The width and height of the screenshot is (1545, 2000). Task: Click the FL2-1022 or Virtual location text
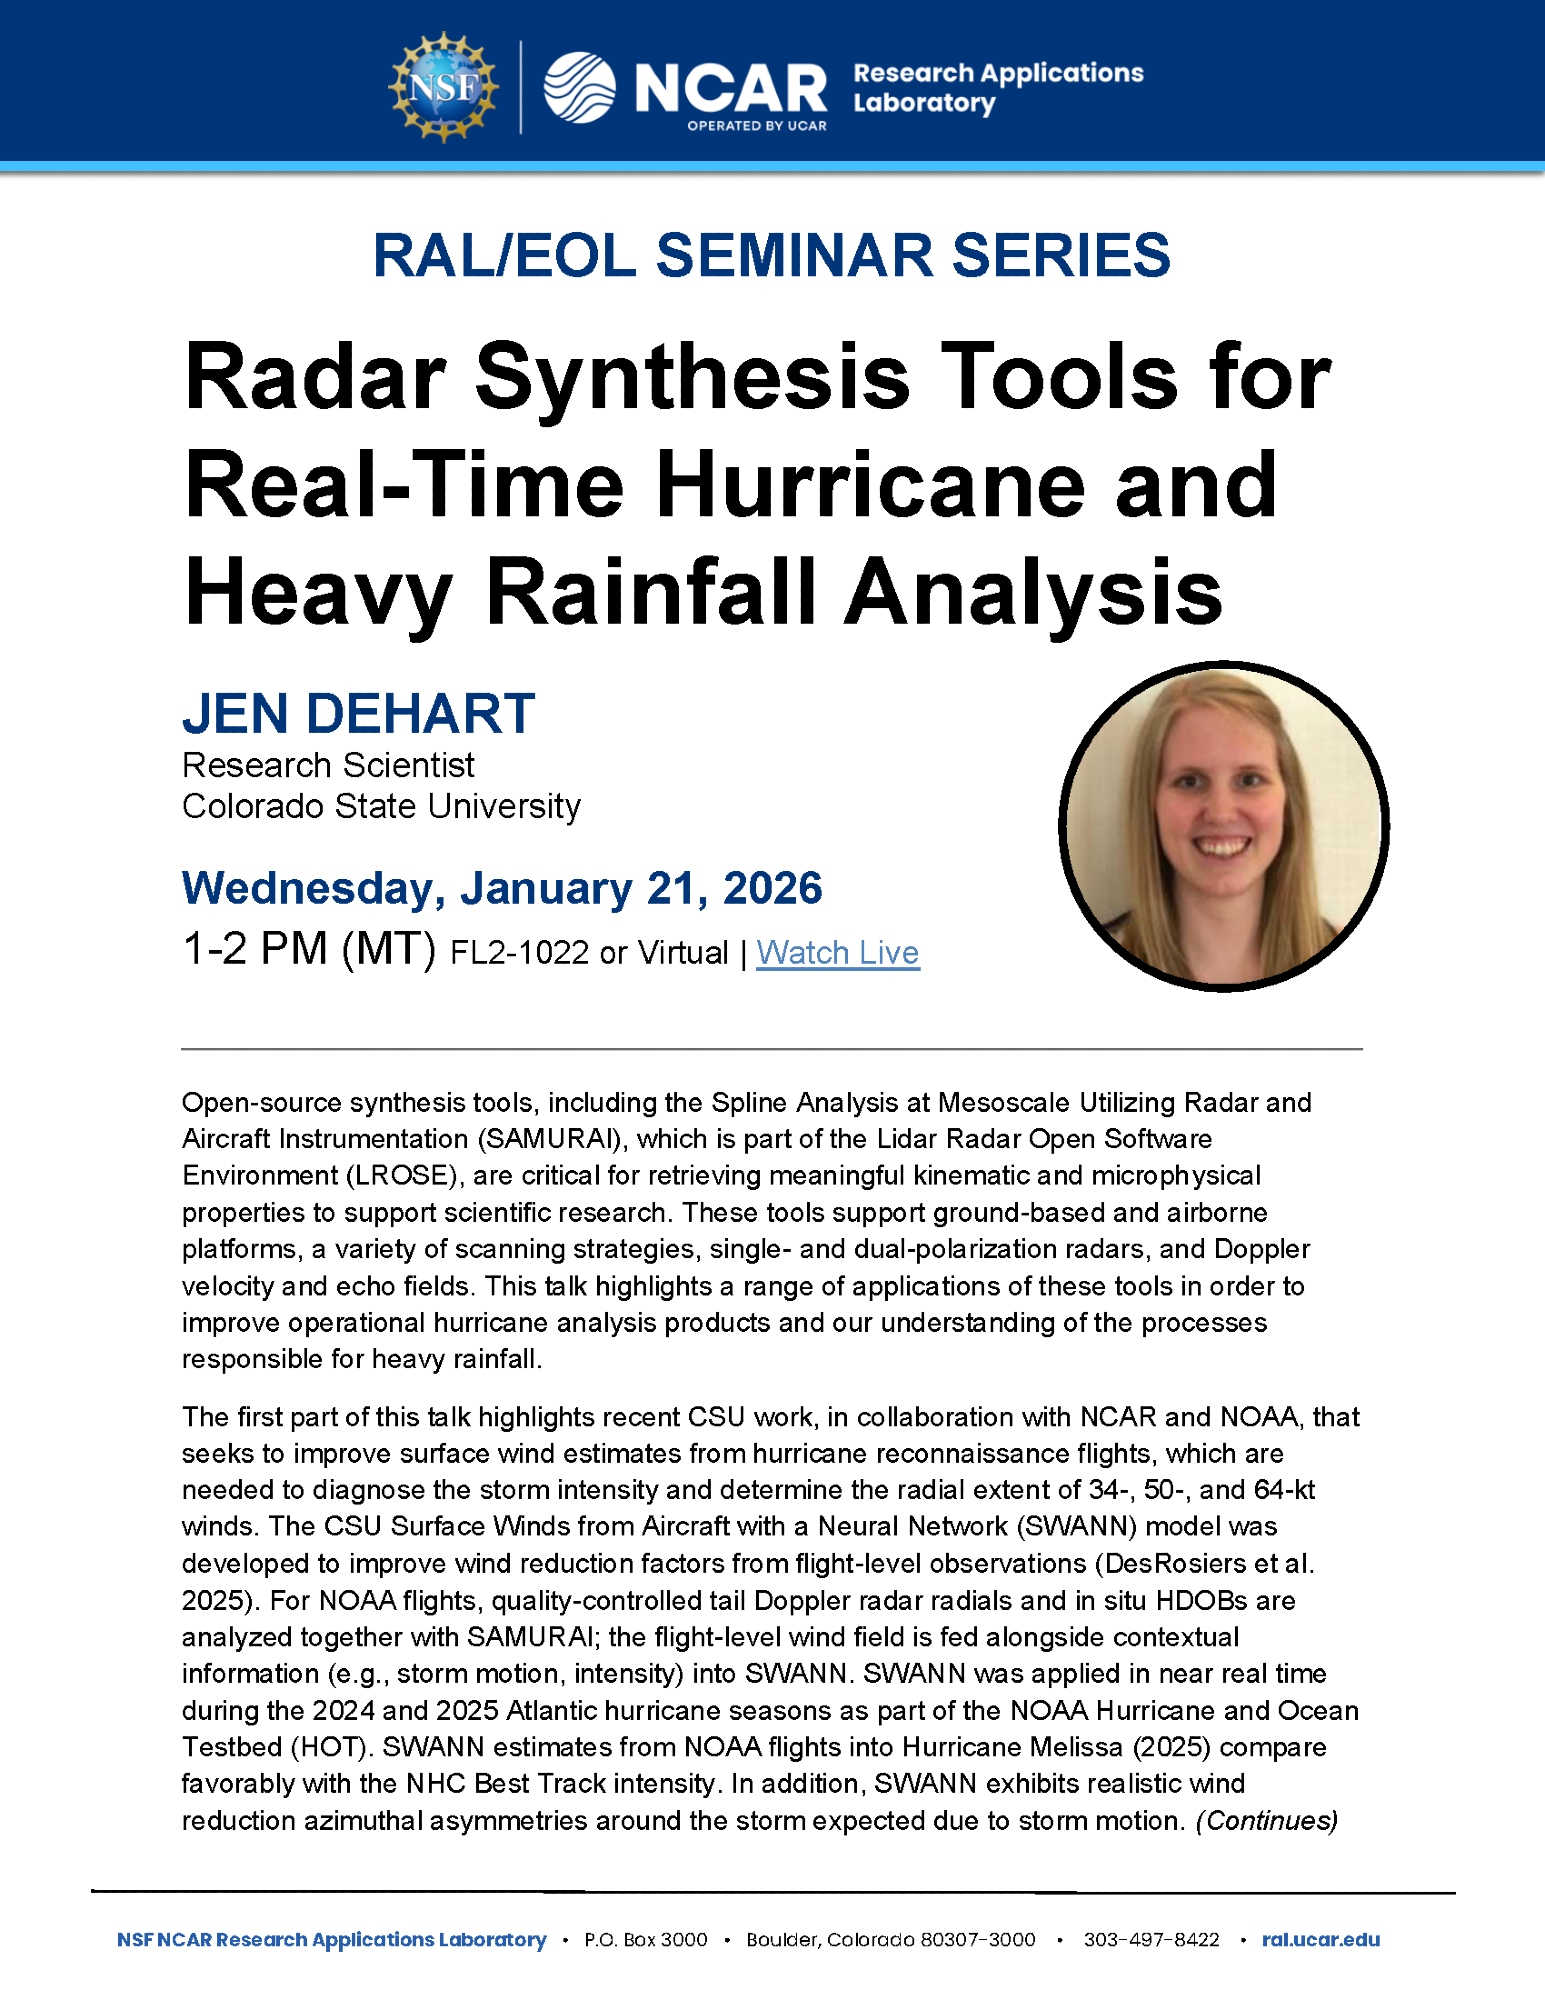(x=589, y=952)
